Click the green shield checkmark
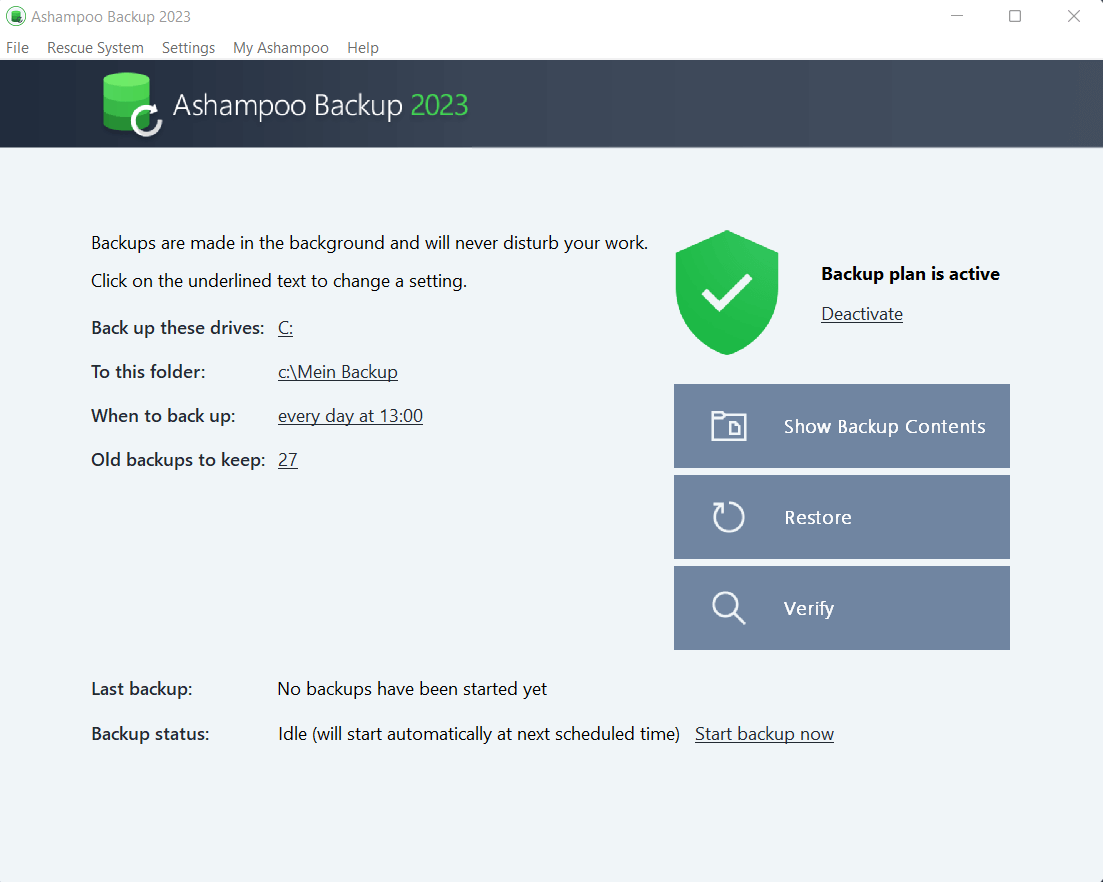Image resolution: width=1103 pixels, height=882 pixels. 727,292
